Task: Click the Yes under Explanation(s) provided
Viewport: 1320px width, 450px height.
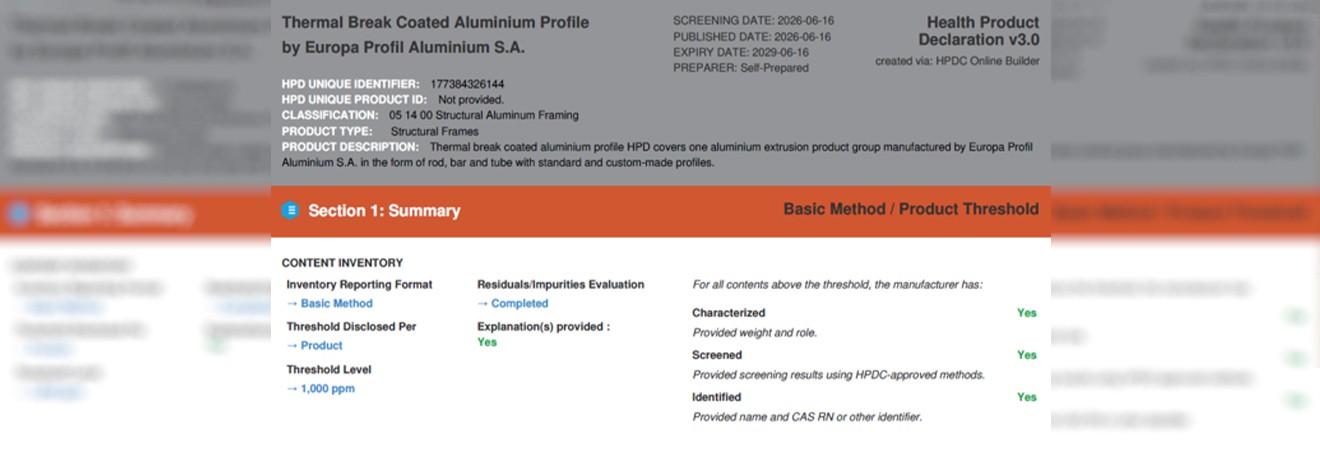Action: pyautogui.click(x=487, y=342)
